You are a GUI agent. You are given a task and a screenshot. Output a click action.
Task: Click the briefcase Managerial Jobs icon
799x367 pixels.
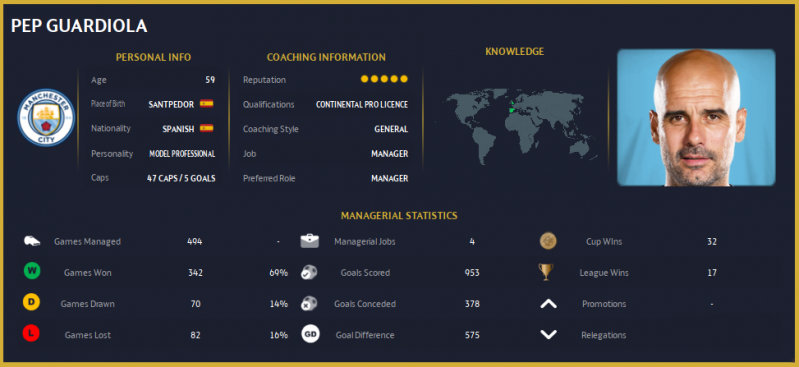tap(309, 241)
